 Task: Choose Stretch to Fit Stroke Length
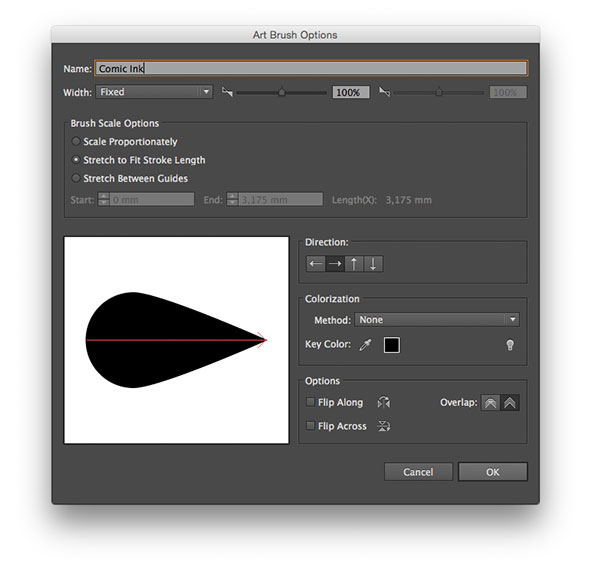[76, 160]
